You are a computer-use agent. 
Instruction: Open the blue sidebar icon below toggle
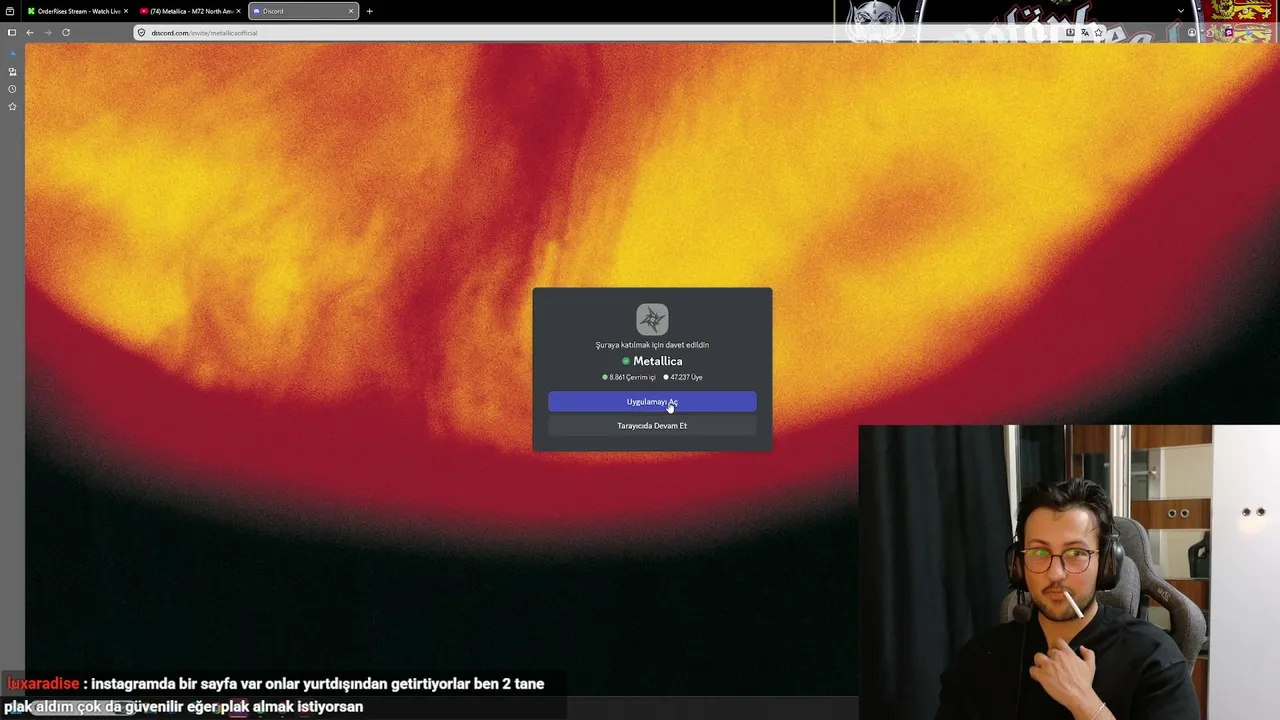coord(12,54)
